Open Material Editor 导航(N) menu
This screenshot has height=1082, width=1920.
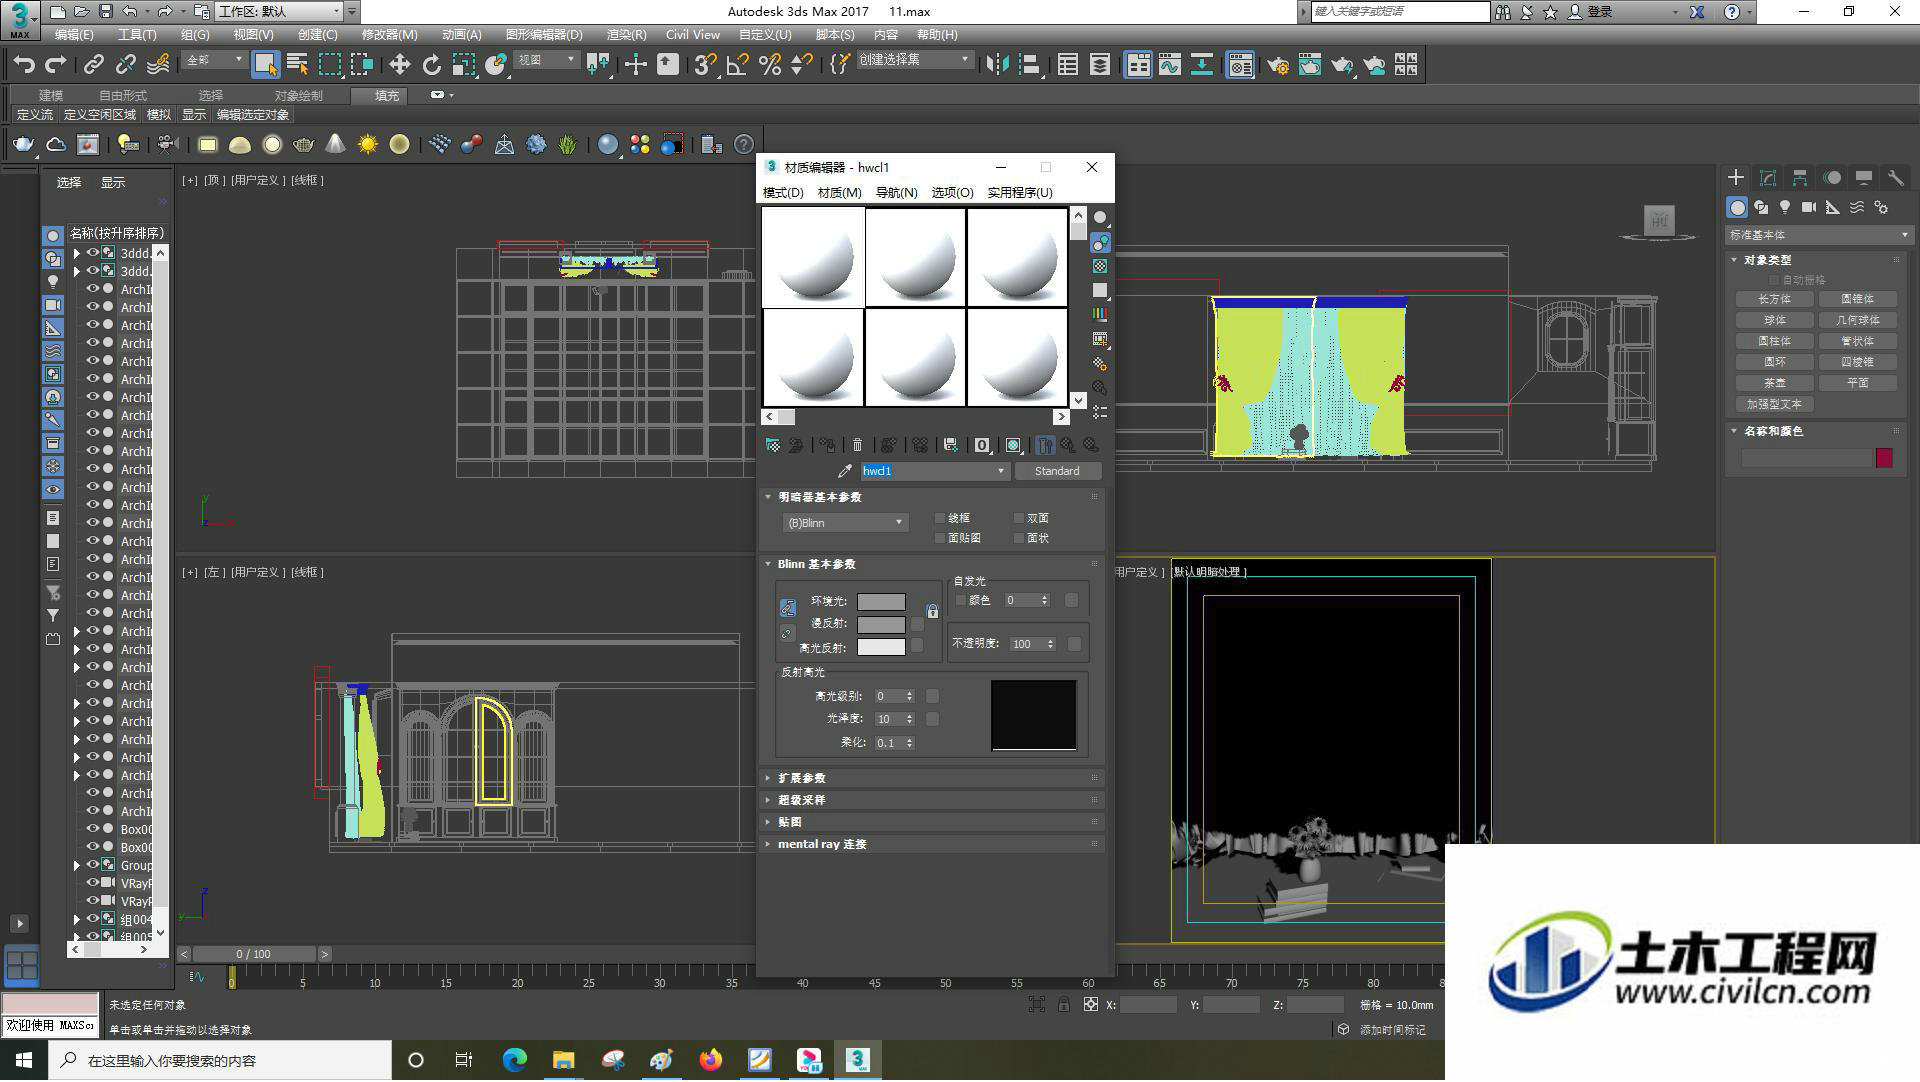tap(896, 192)
